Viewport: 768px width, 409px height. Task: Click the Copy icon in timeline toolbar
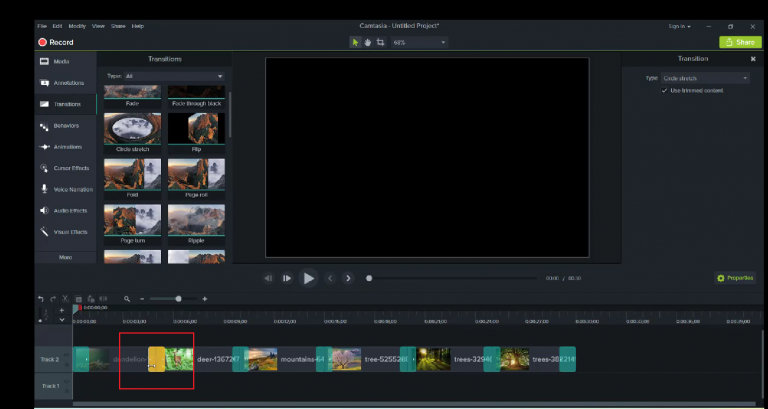pos(78,299)
